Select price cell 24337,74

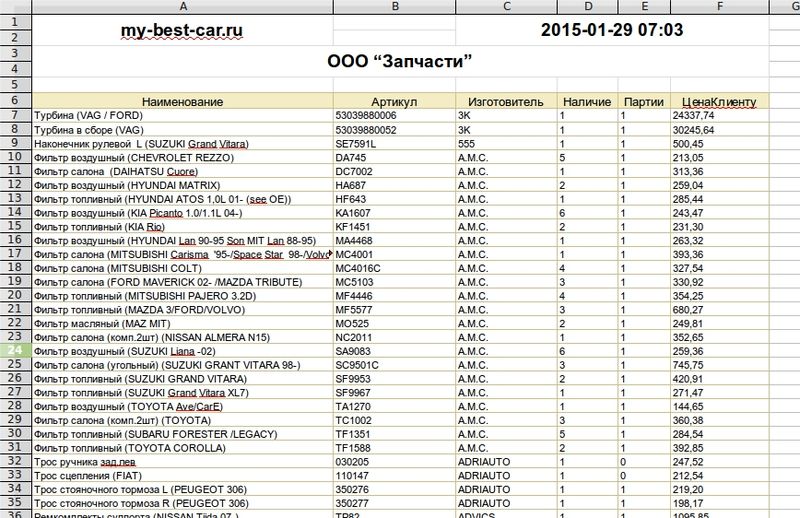[x=719, y=115]
